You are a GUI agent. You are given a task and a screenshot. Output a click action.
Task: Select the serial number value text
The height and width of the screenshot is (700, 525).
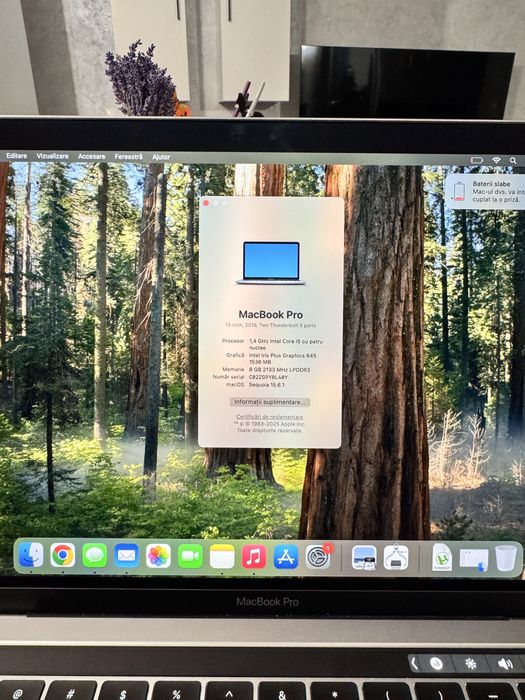[x=268, y=377]
